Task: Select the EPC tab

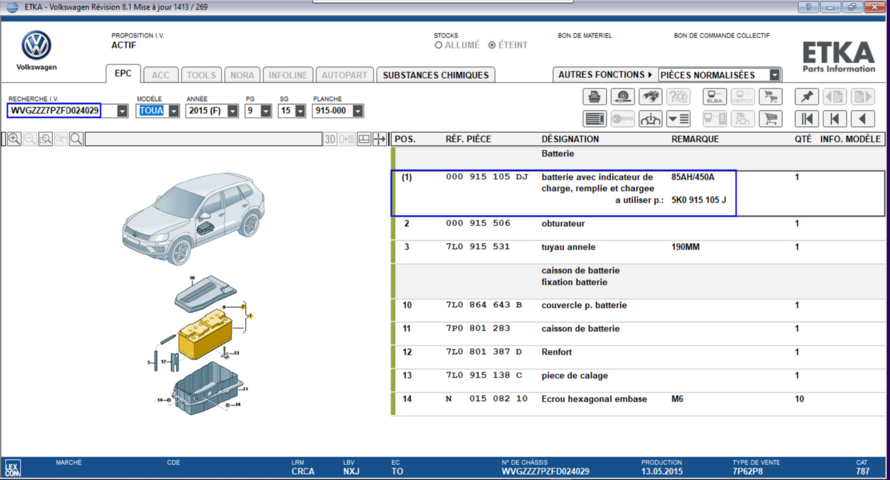Action: point(123,75)
